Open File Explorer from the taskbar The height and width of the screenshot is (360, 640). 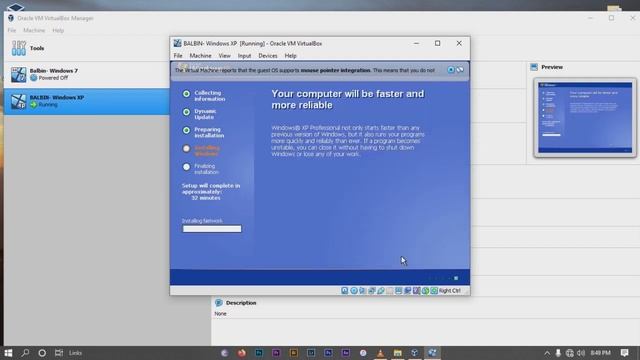click(398, 353)
